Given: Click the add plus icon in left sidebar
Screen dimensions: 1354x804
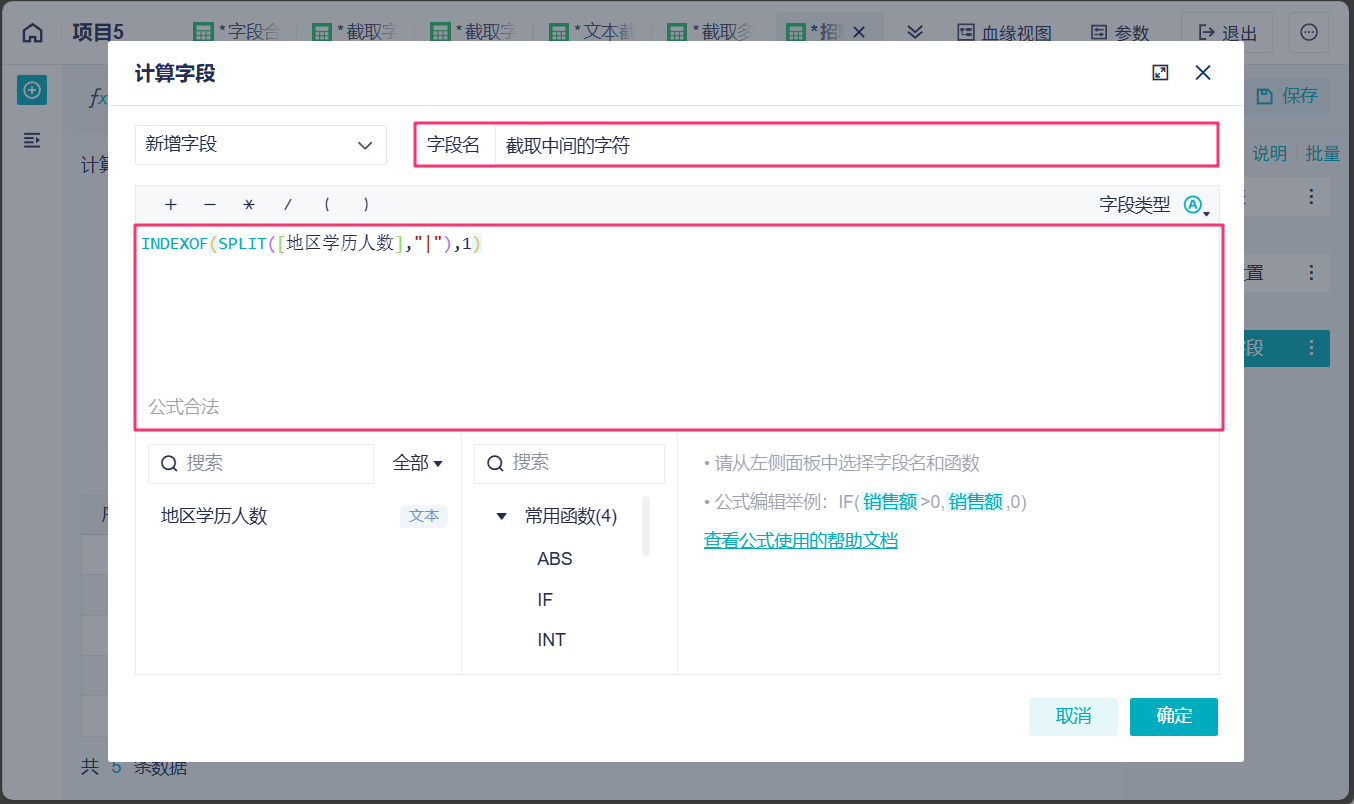Looking at the screenshot, I should pos(32,90).
